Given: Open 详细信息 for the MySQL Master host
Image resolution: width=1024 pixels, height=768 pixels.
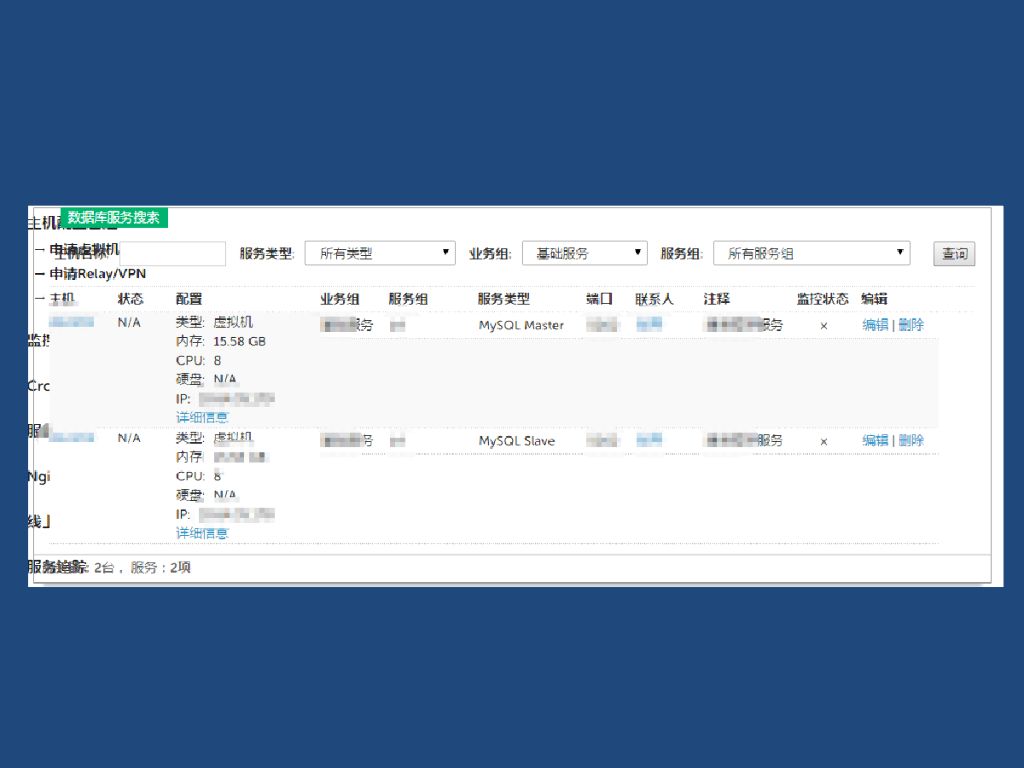Looking at the screenshot, I should [x=202, y=417].
